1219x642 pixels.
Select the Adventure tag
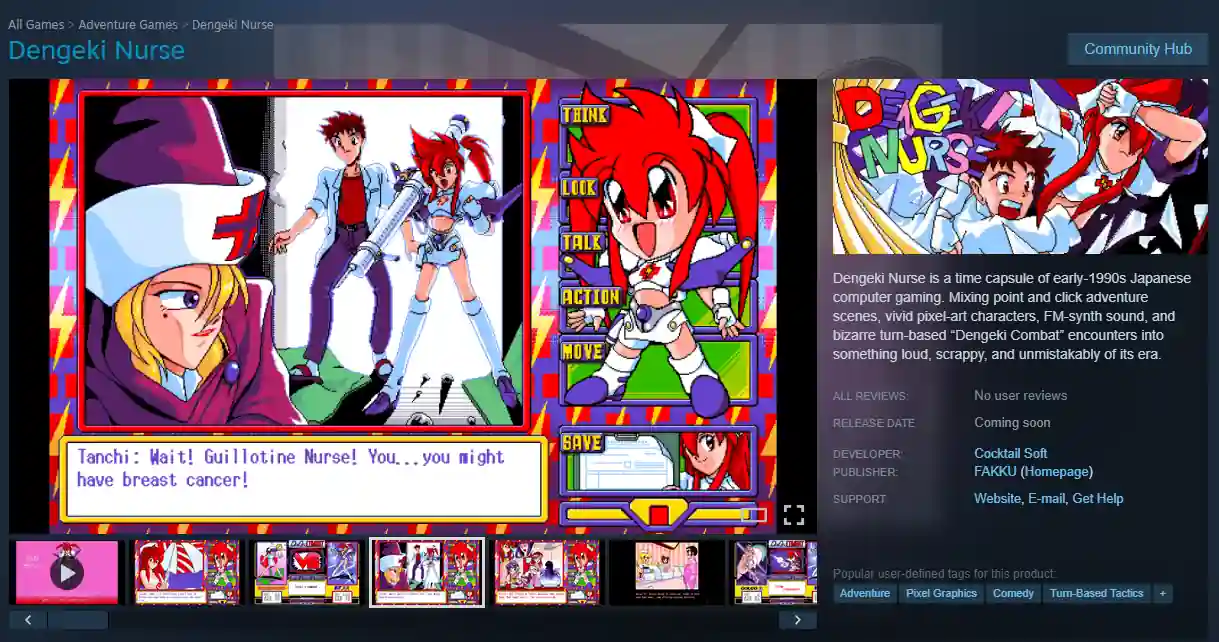click(865, 593)
